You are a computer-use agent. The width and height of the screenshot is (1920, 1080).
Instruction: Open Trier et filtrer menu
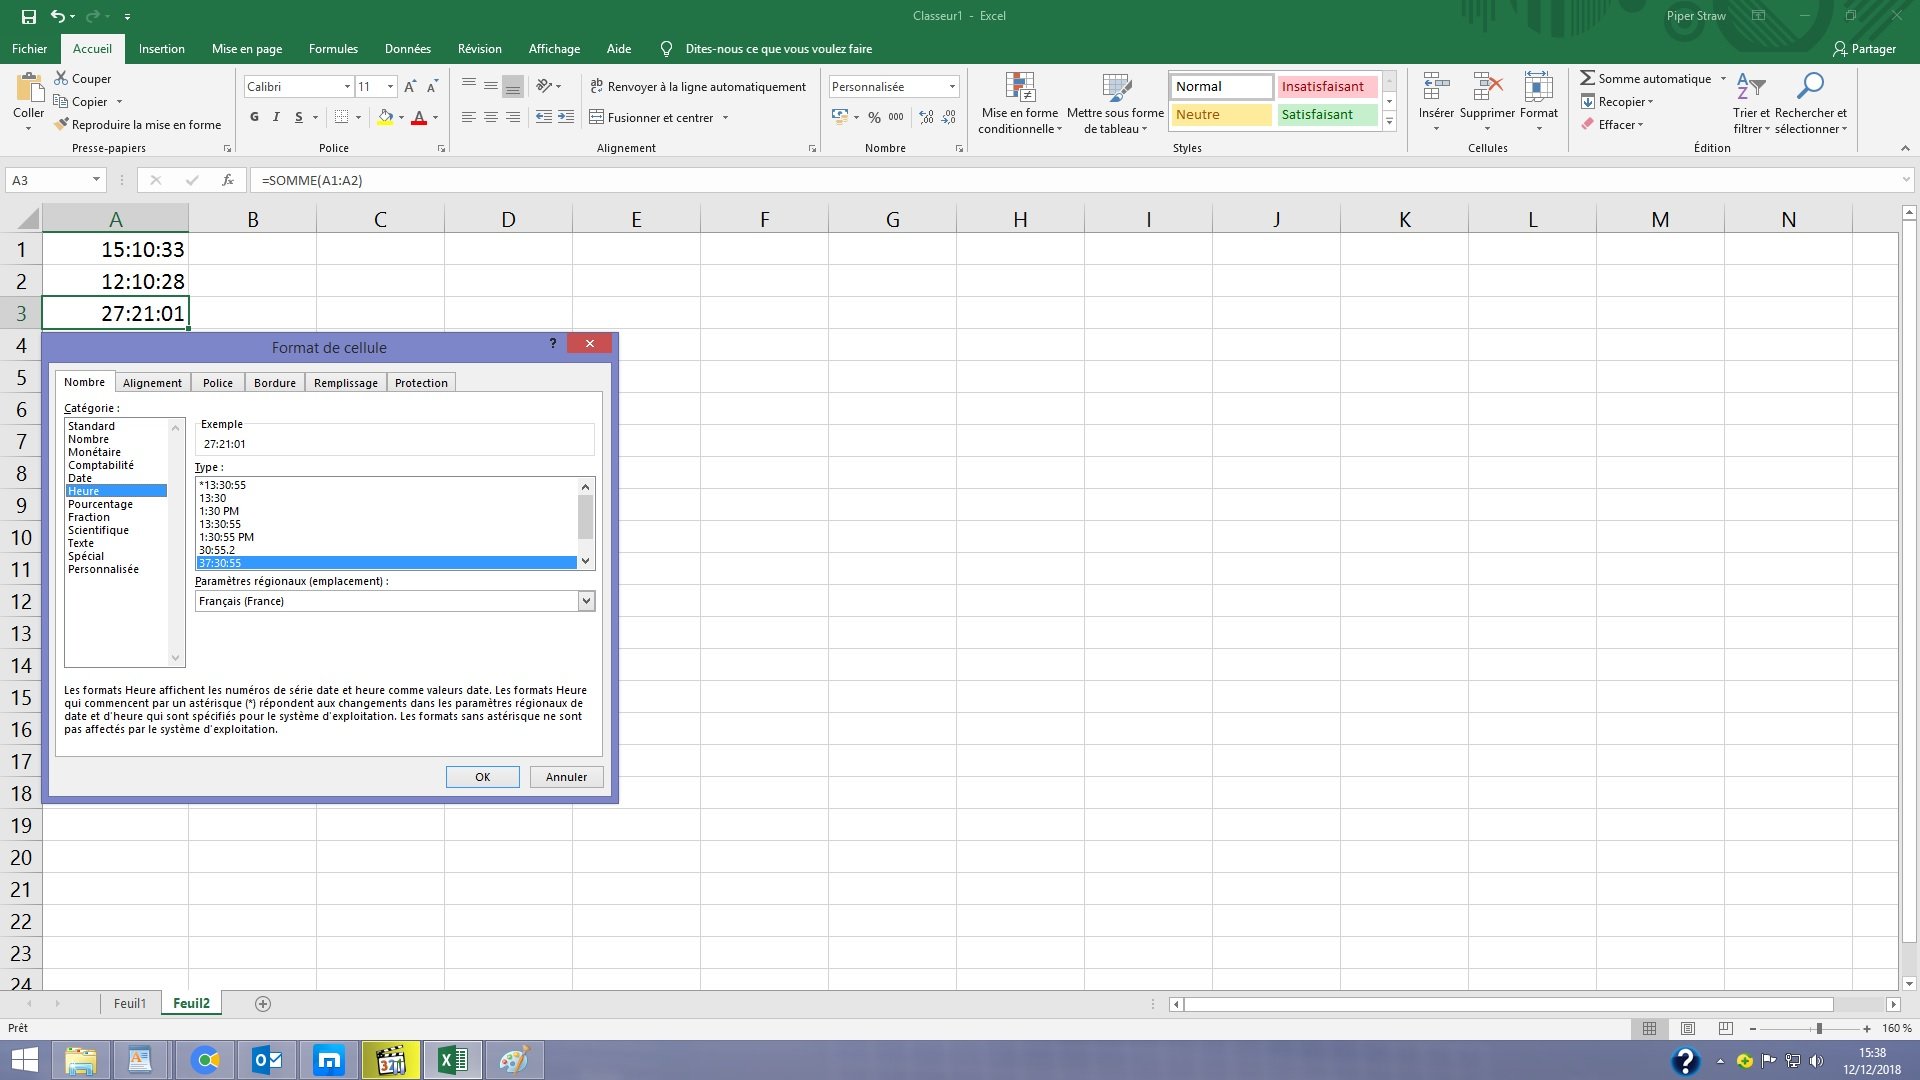click(1751, 103)
